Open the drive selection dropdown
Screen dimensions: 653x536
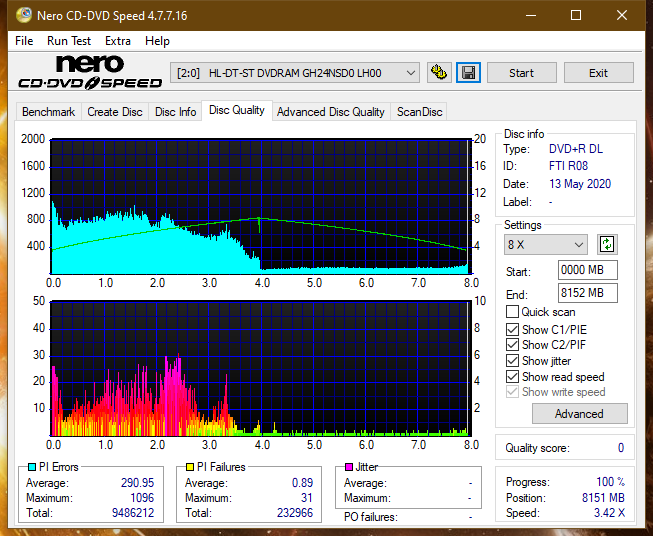tap(294, 73)
